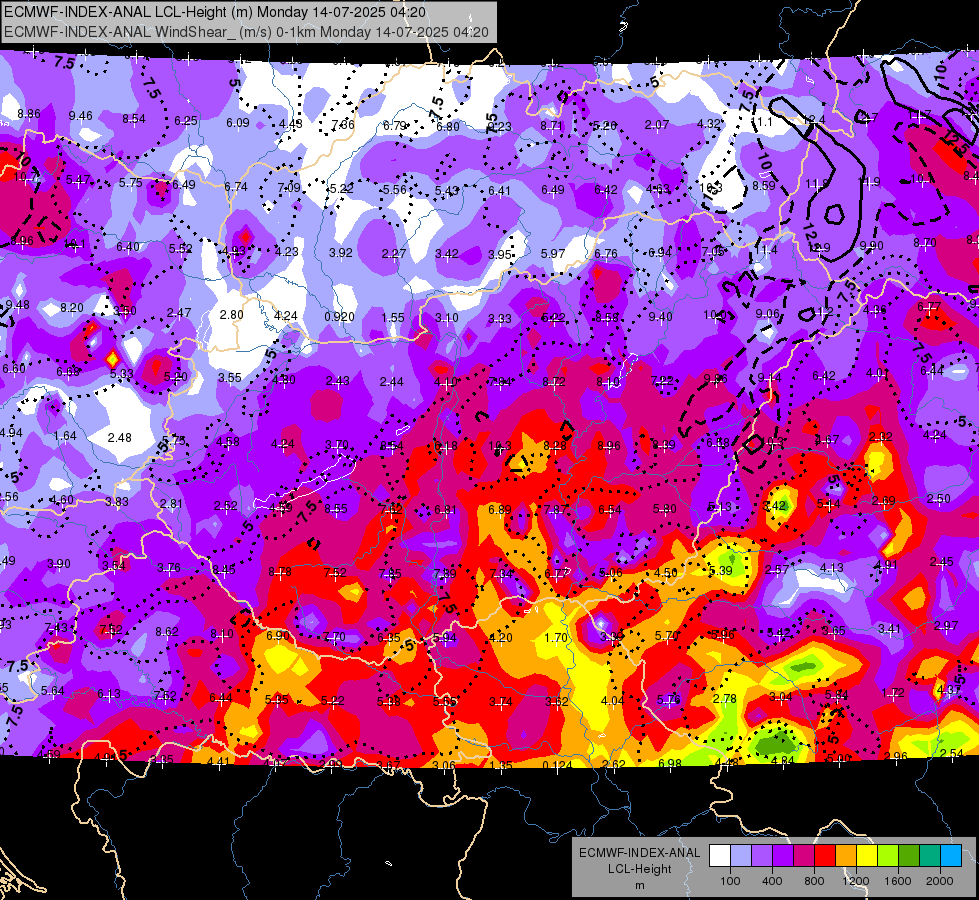979x900 pixels.
Task: Click the wind shear value 3.41
Action: coord(890,628)
